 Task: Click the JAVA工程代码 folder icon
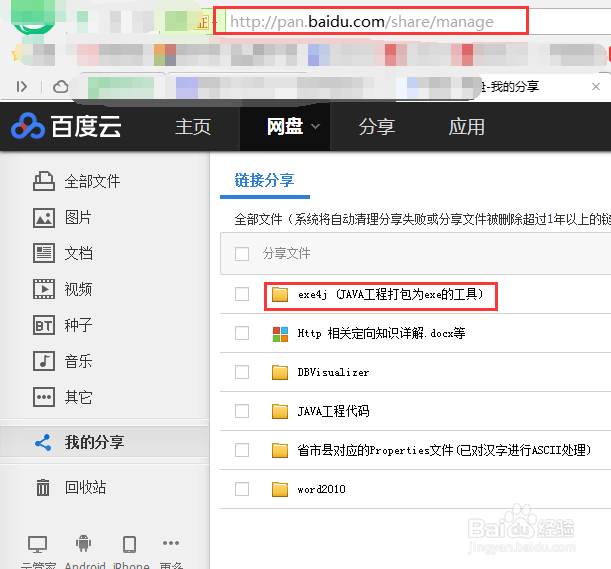[280, 411]
